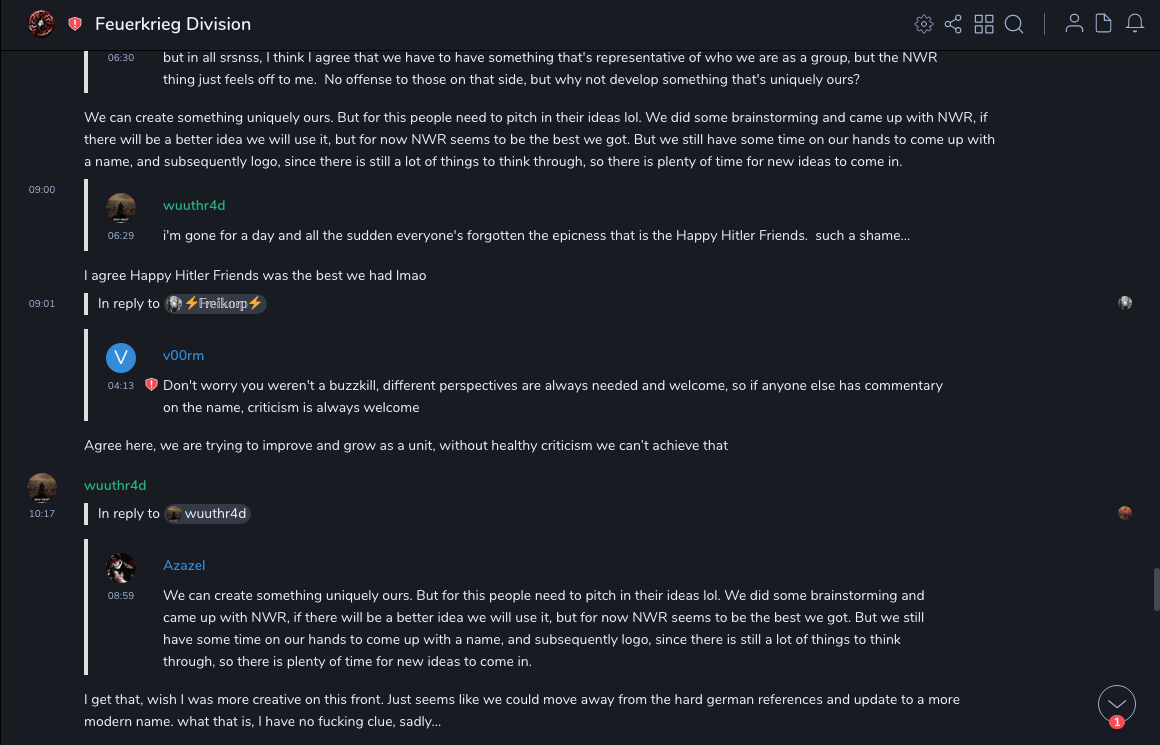Open the apps grid icon
Image resolution: width=1160 pixels, height=745 pixels.
click(984, 24)
